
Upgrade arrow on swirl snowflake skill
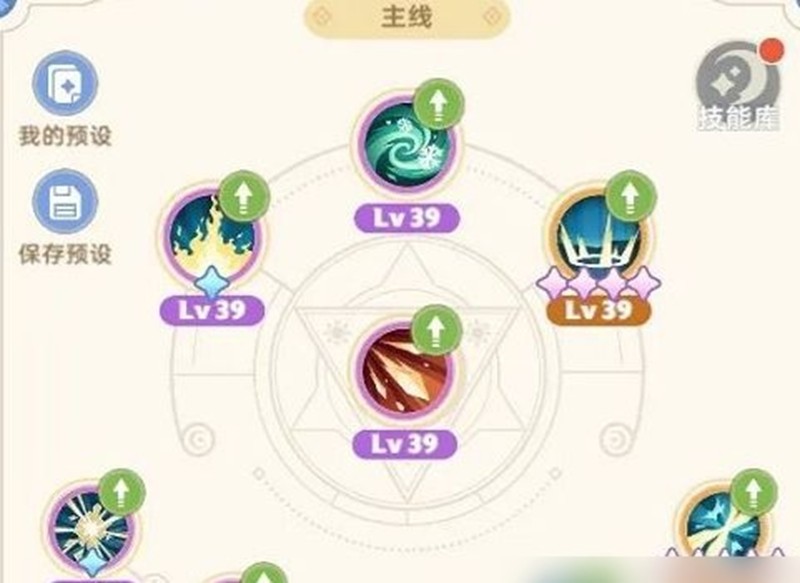tap(438, 105)
